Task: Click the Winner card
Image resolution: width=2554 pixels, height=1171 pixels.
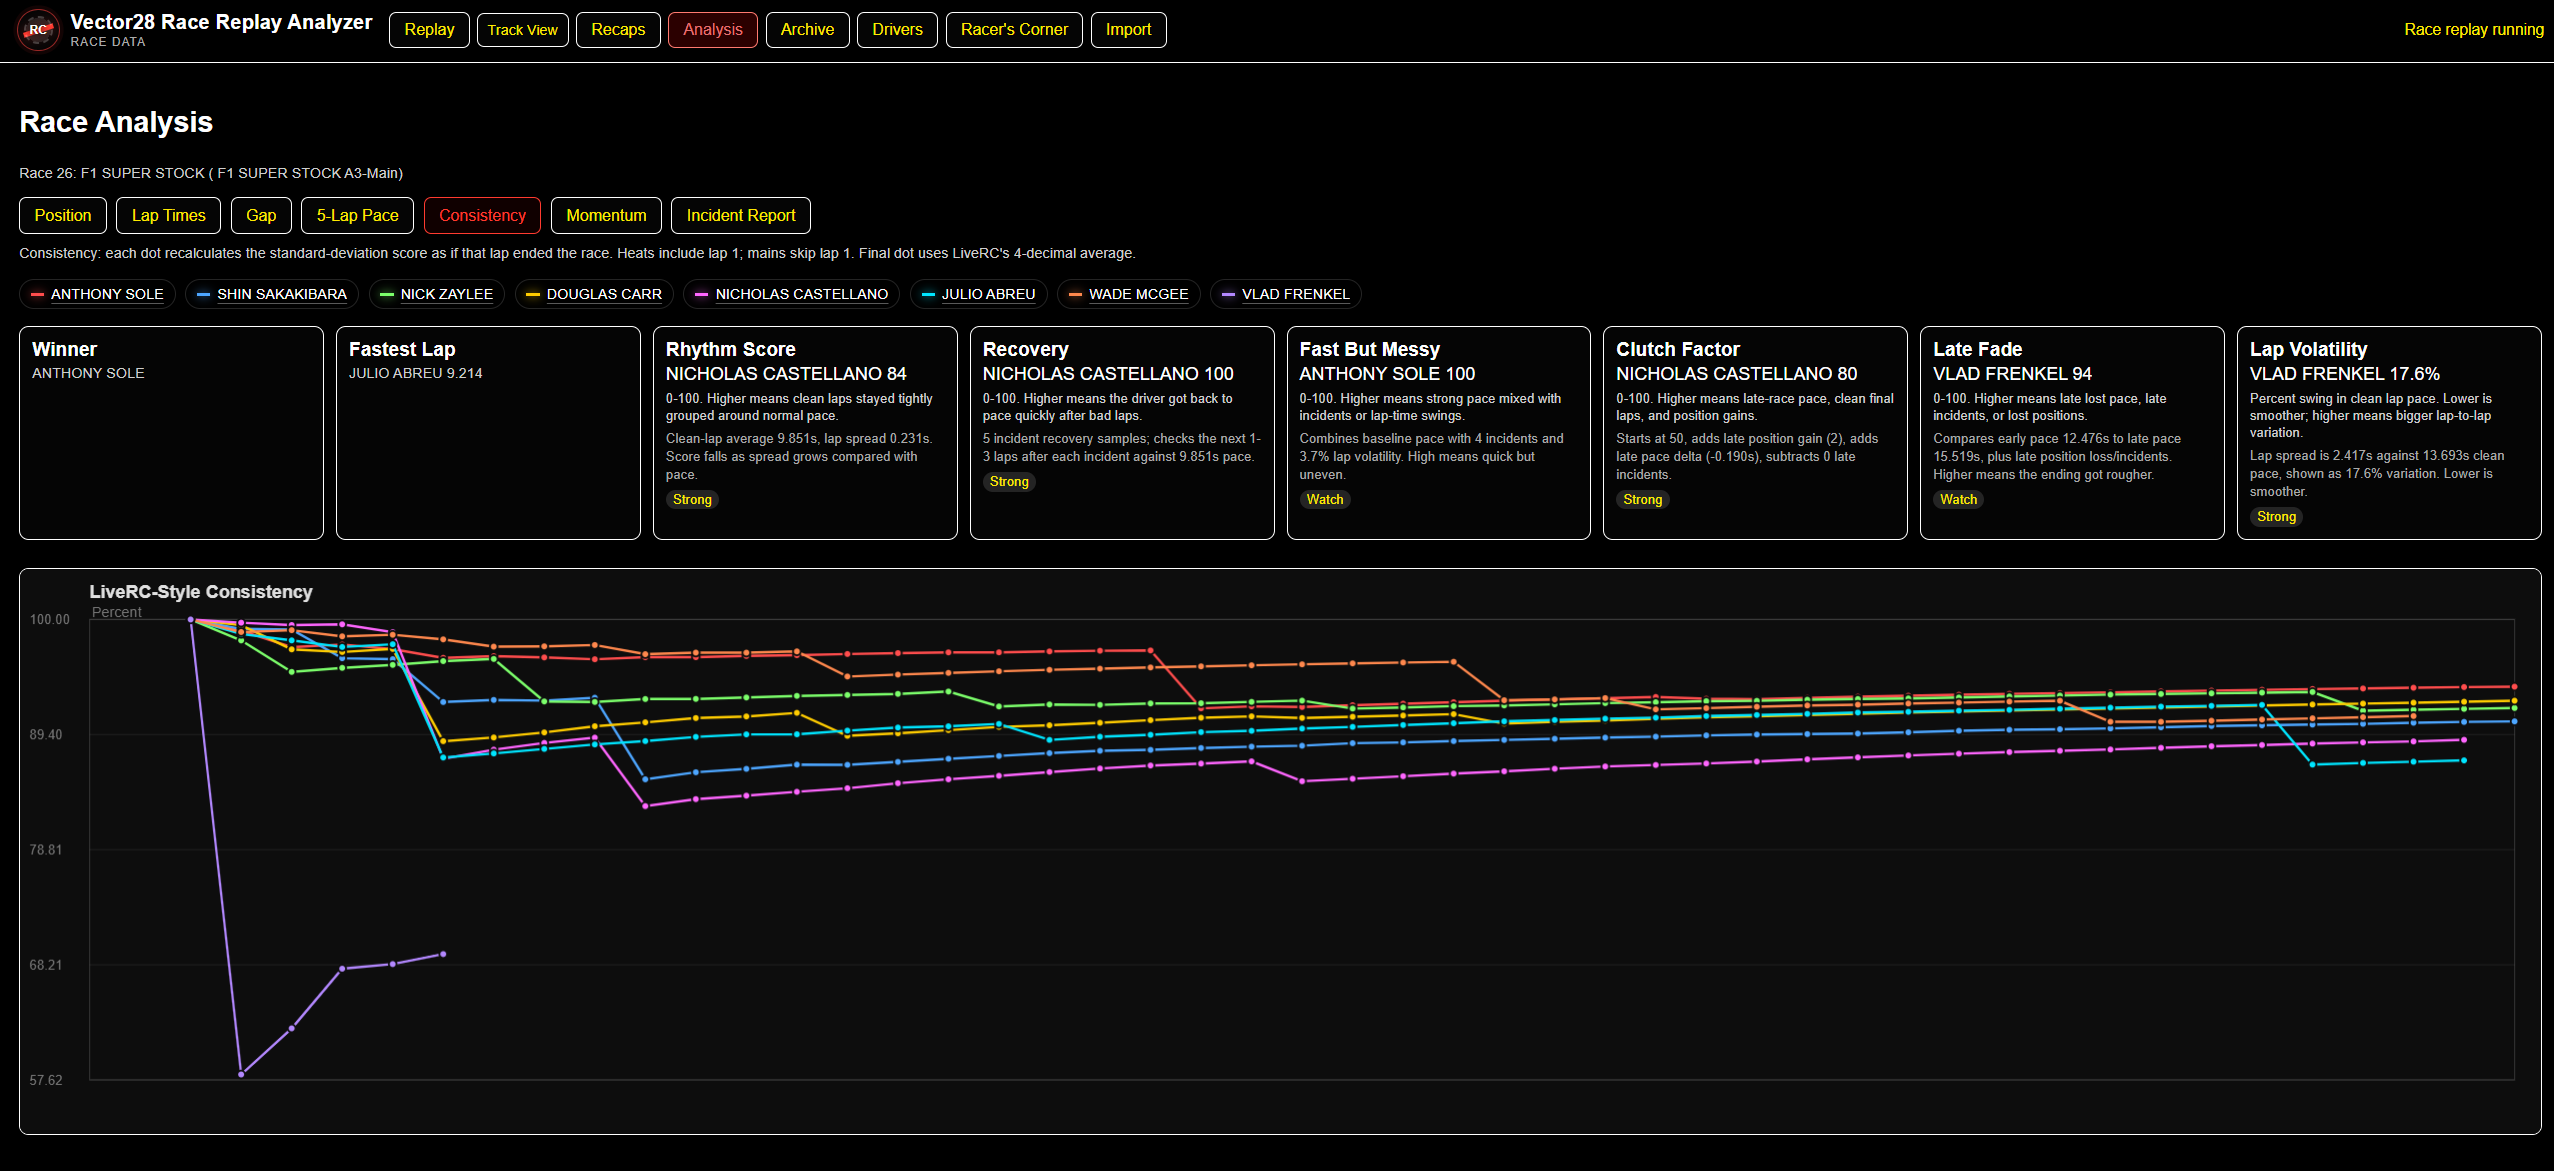Action: pyautogui.click(x=171, y=433)
